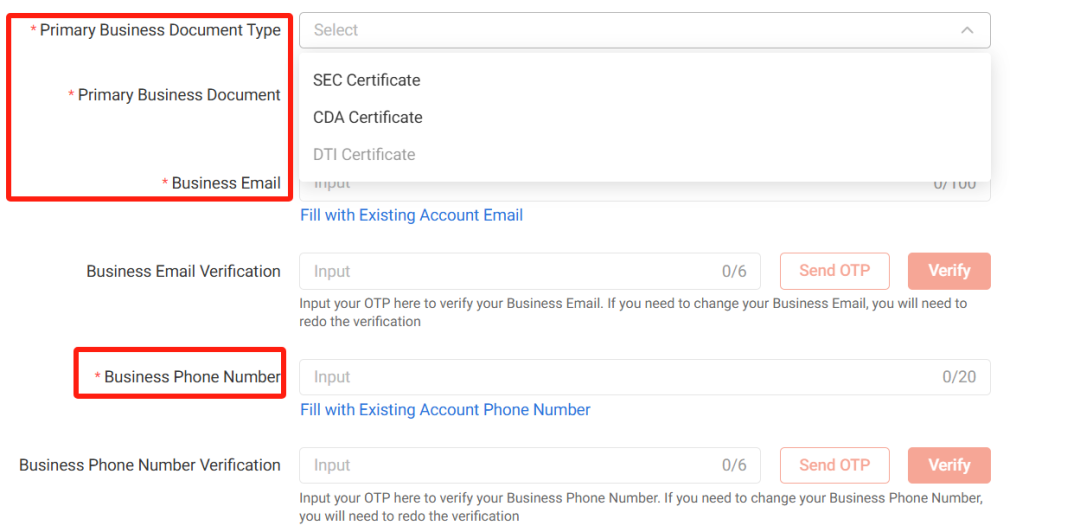Select the CDA Certificate option
Image resolution: width=1080 pixels, height=532 pixels.
(x=367, y=117)
